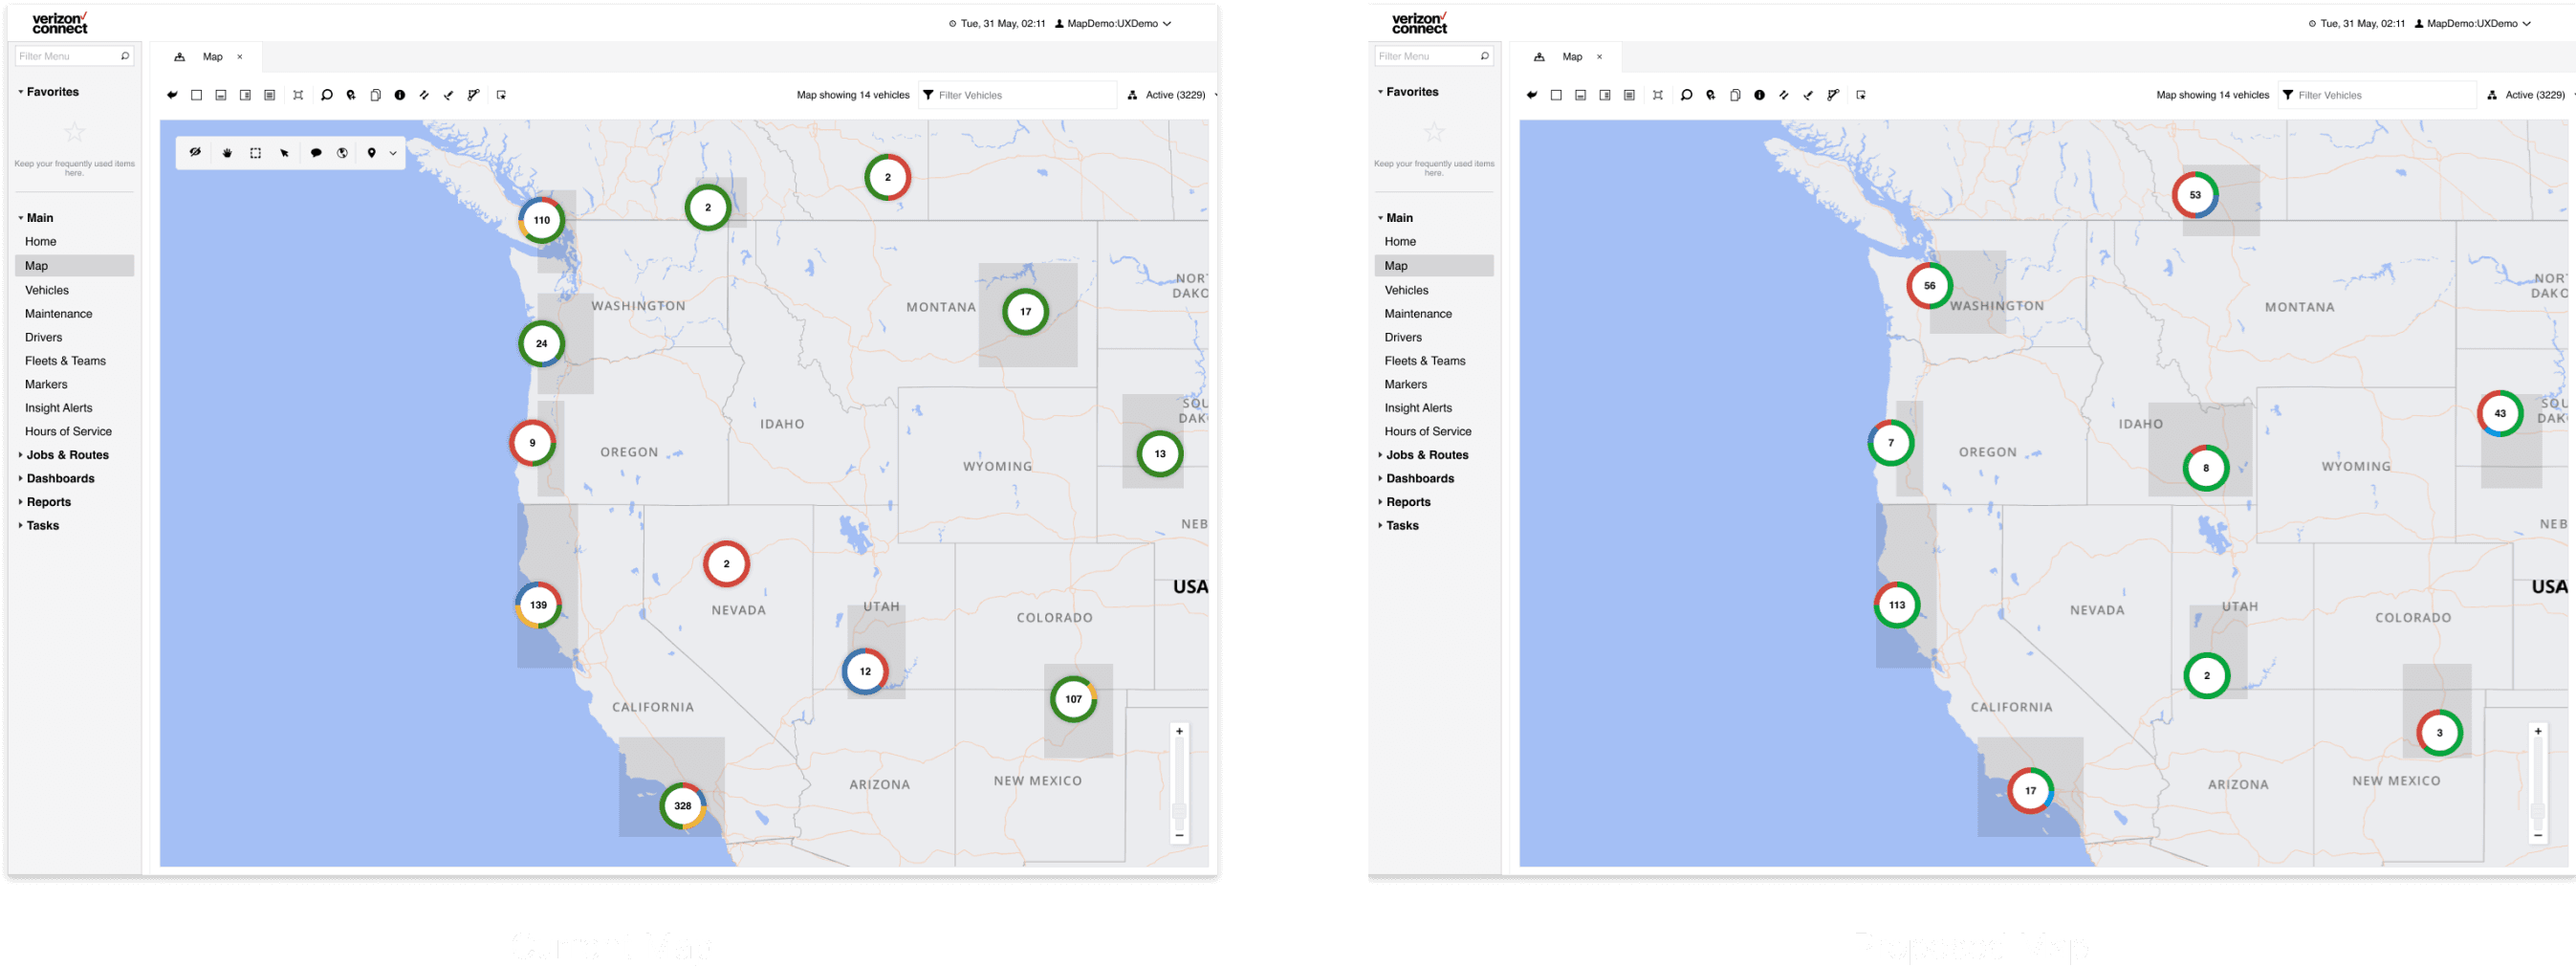Select the arrow pointer tool on map toolbar
Screen dimensions: 2576x967
coord(285,153)
